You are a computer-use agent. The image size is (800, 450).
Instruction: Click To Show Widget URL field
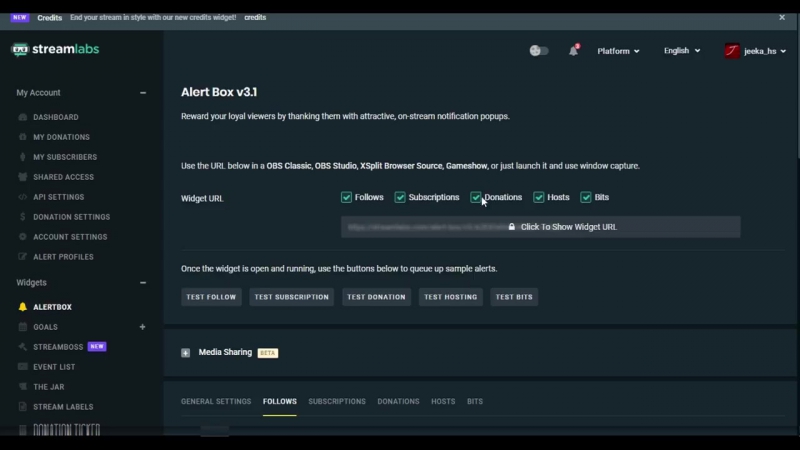tap(541, 227)
